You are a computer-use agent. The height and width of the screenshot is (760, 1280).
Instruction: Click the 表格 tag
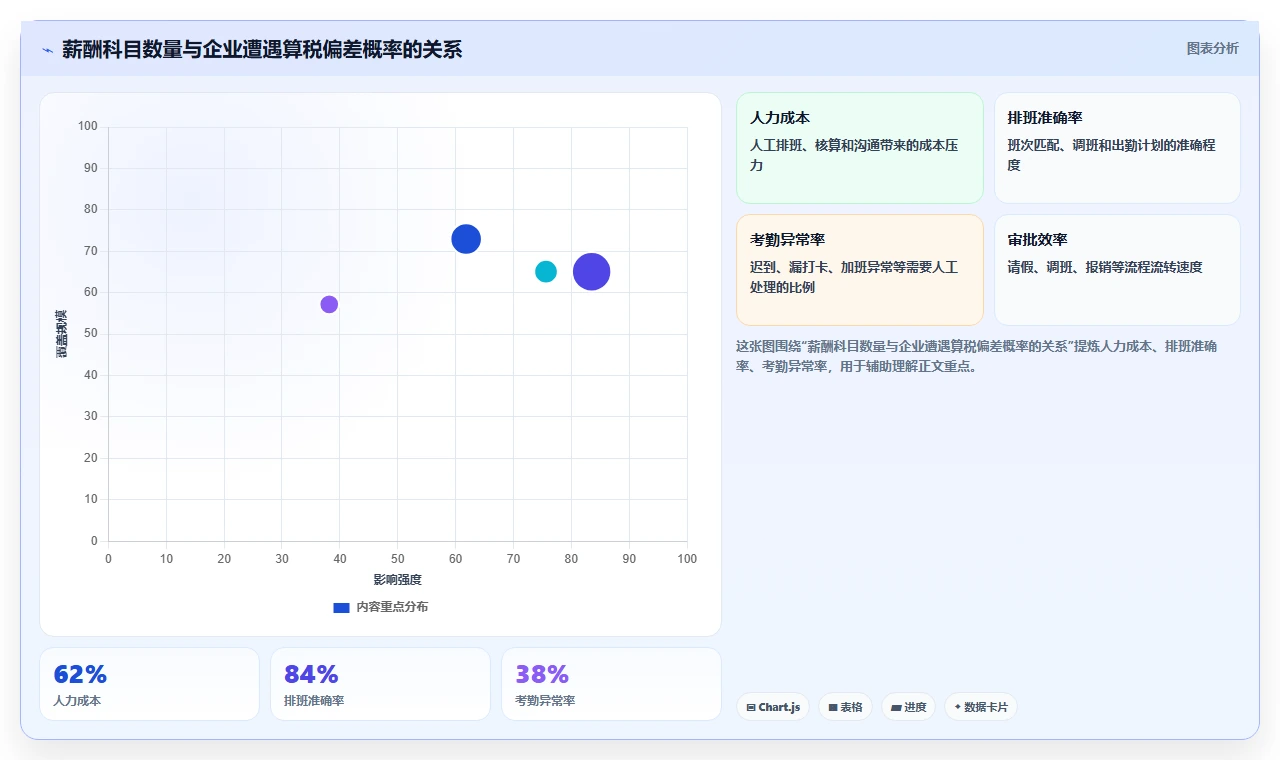pos(845,707)
